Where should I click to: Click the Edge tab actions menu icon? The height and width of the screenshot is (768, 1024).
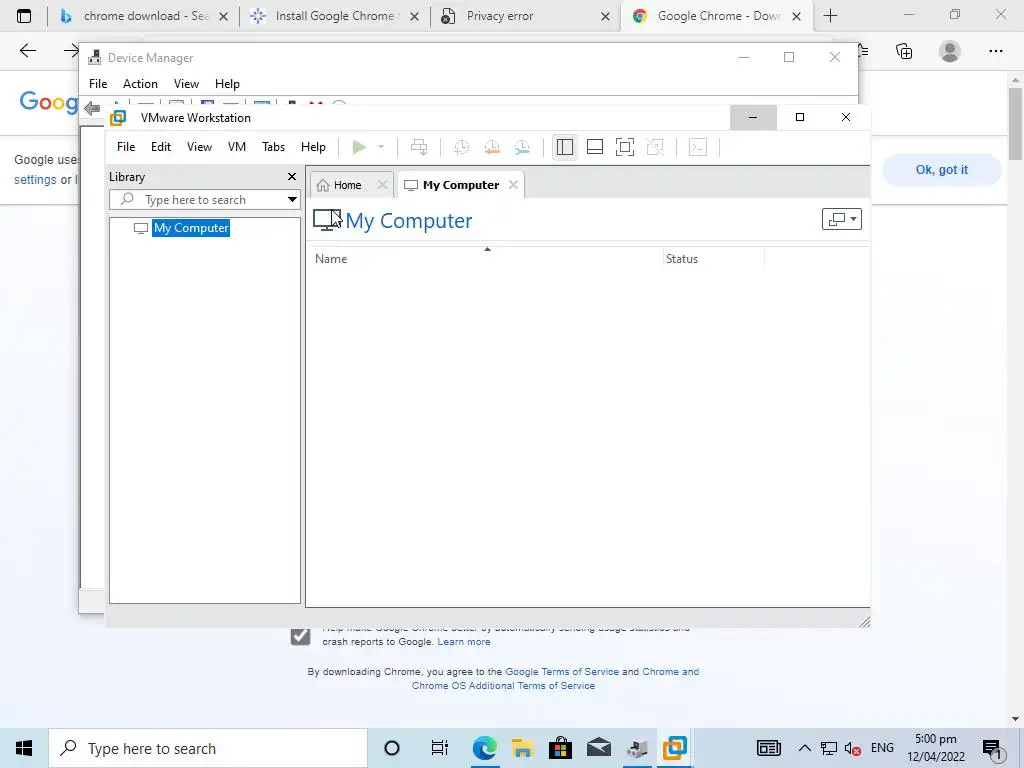[24, 16]
